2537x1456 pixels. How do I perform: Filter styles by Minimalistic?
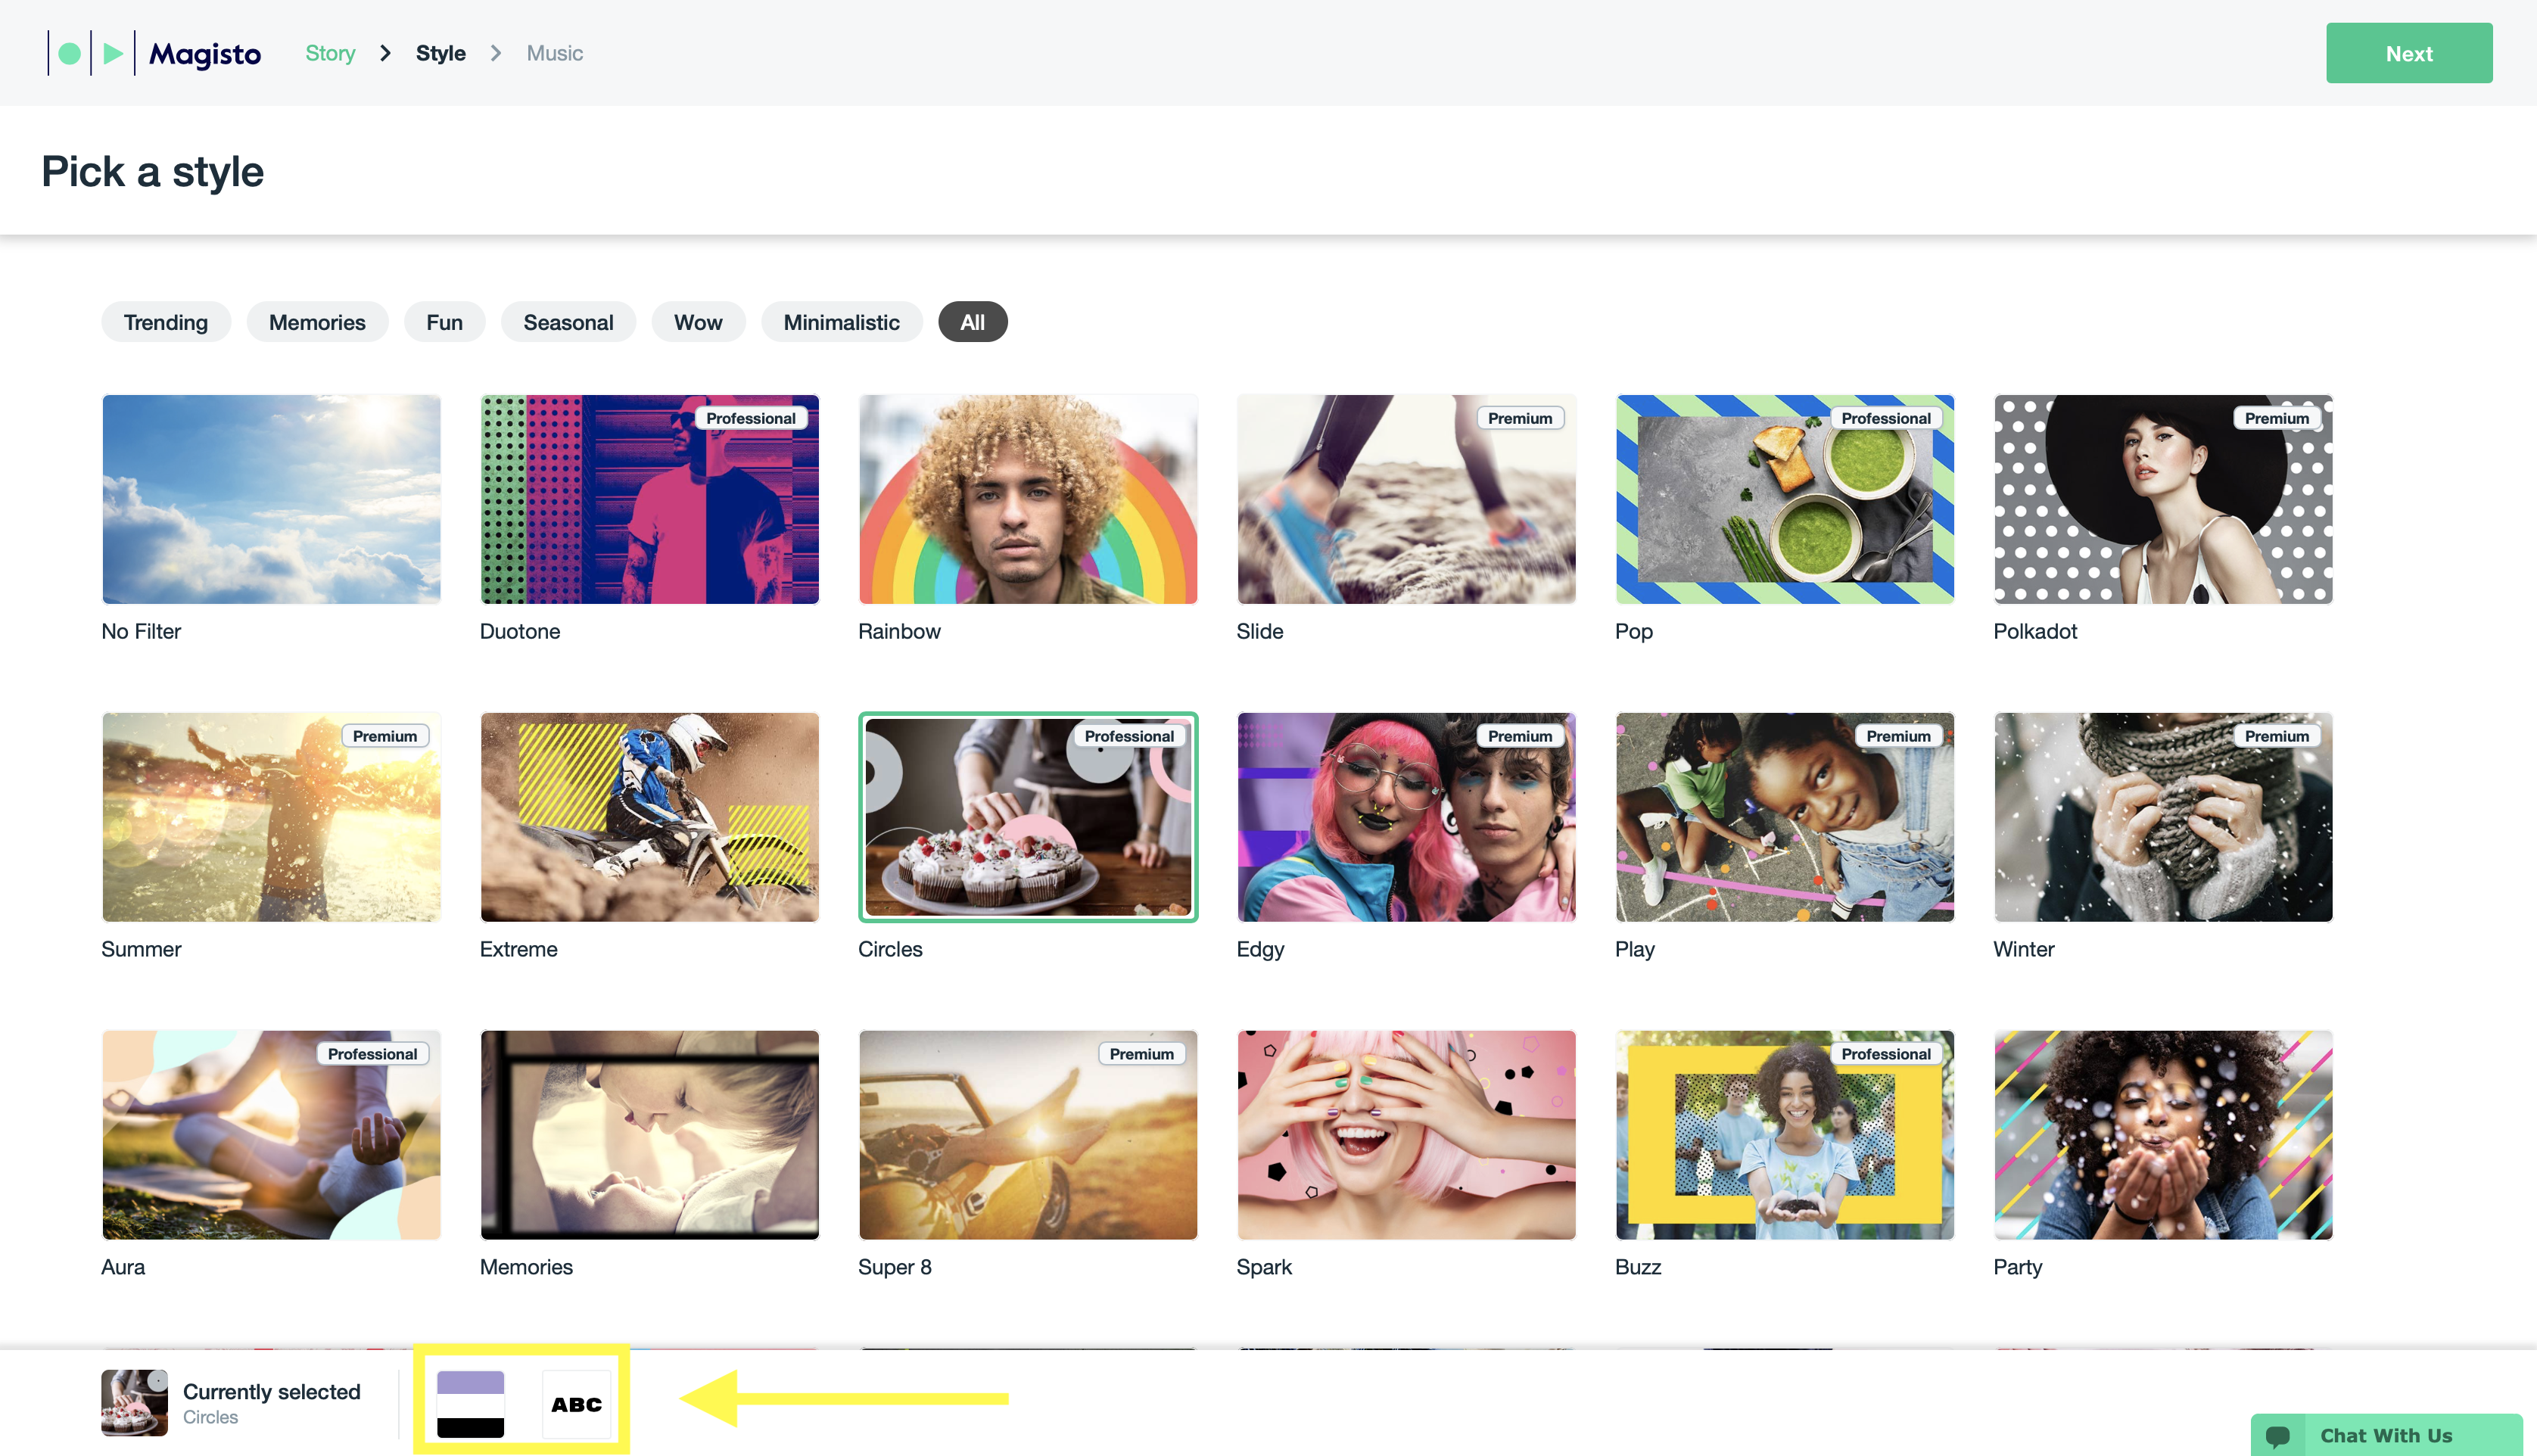842,322
